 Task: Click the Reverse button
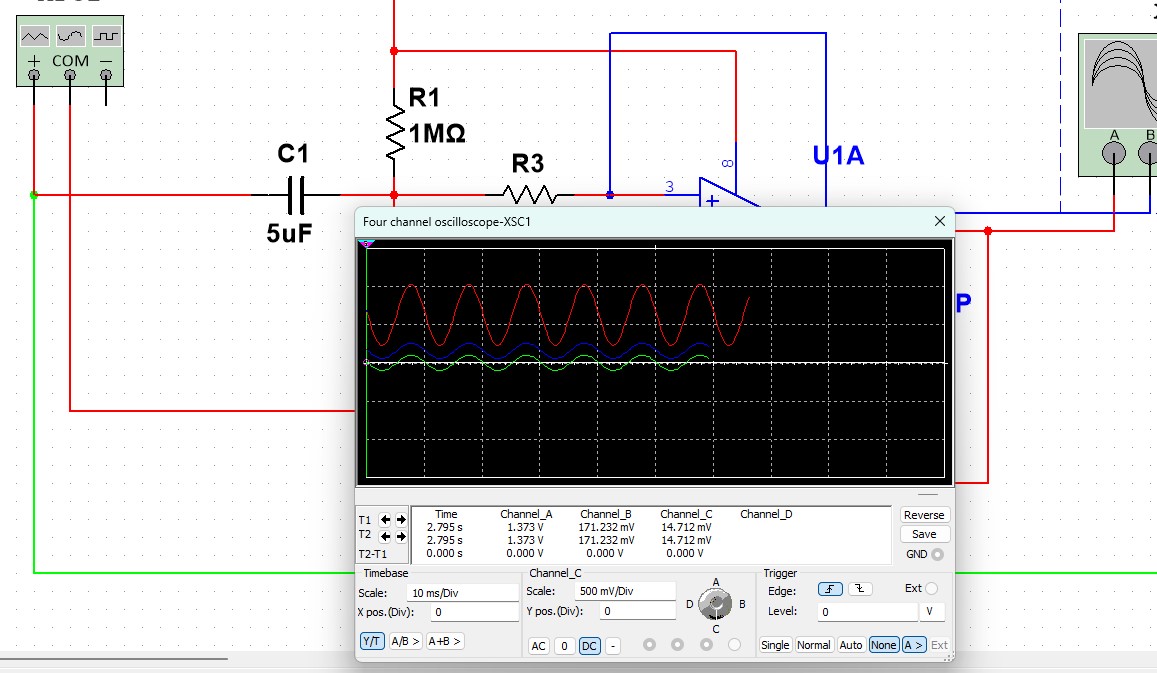[924, 515]
